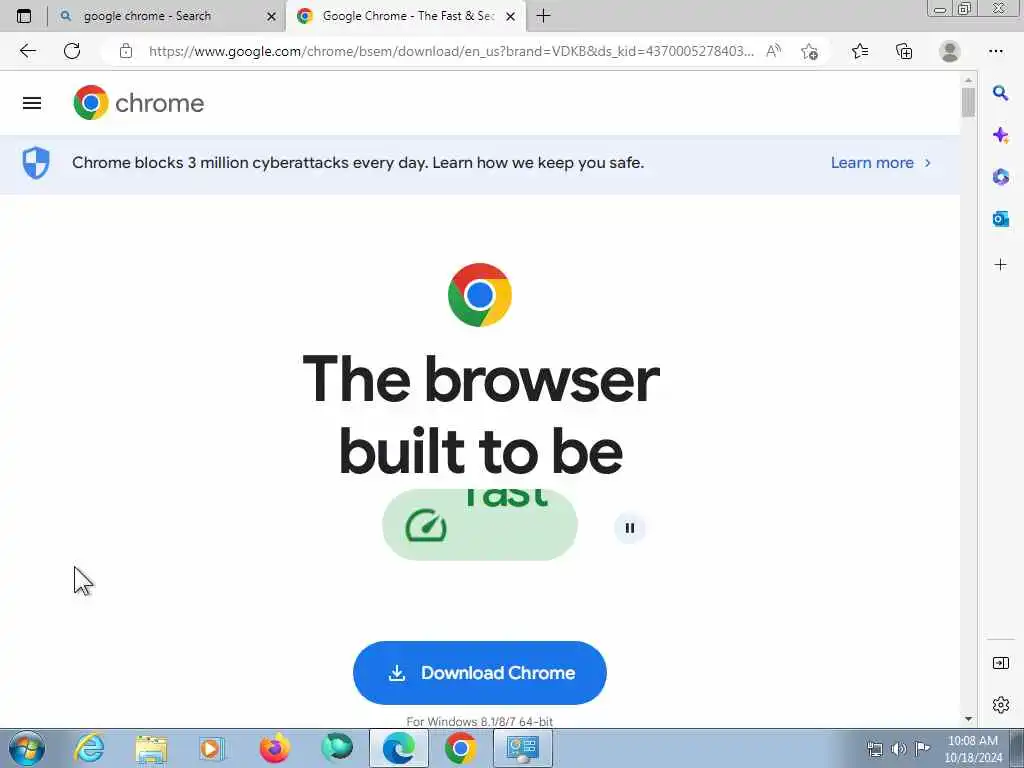Open the Control Panel taskbar item
Image resolution: width=1024 pixels, height=768 pixels.
[522, 748]
